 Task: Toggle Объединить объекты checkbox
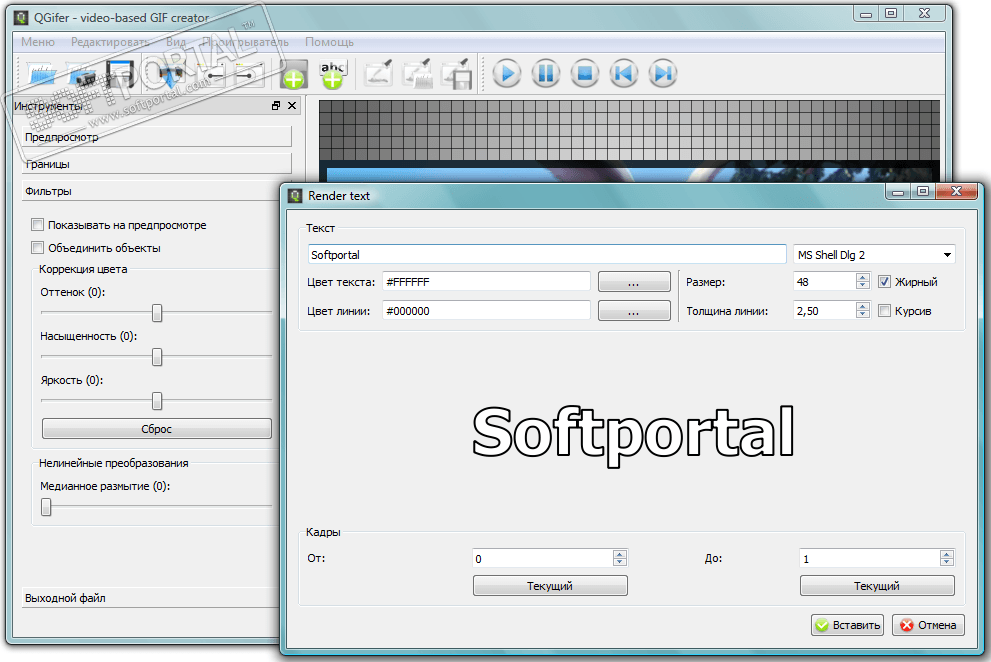(x=37, y=247)
